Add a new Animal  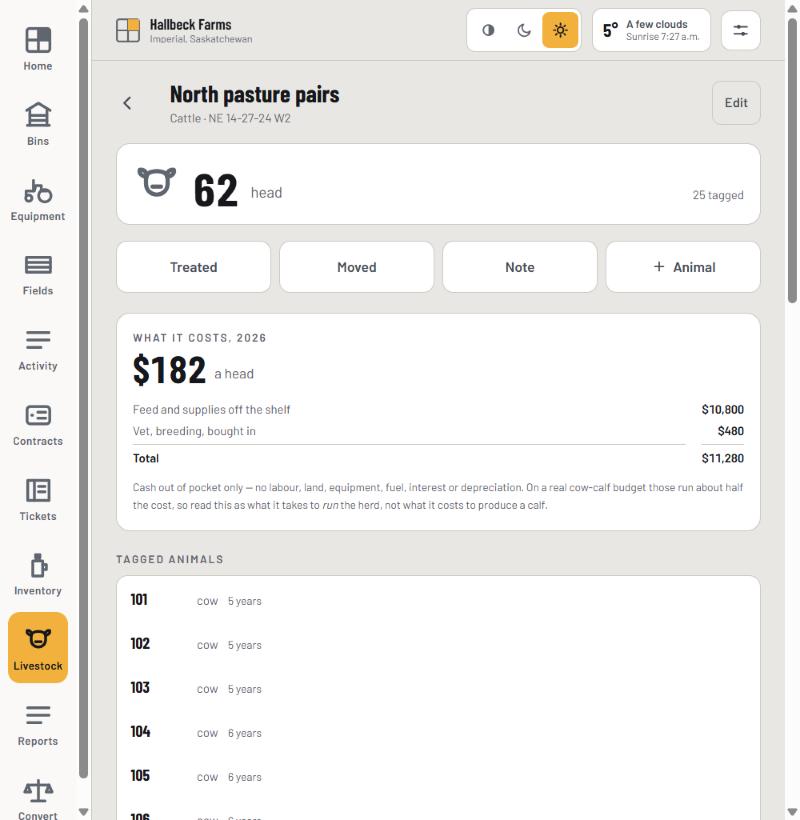(683, 267)
